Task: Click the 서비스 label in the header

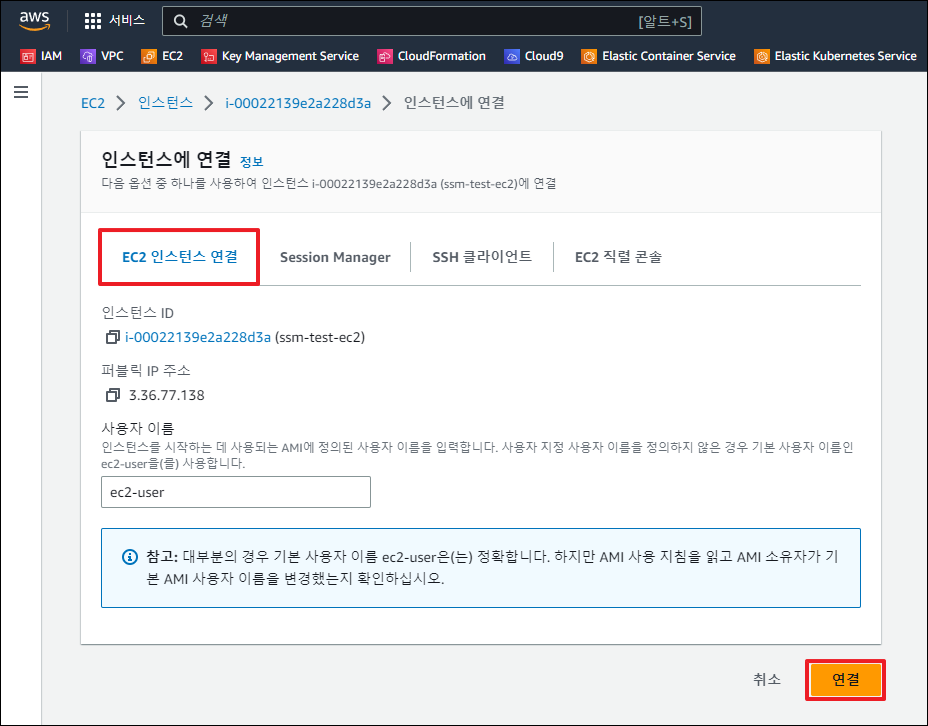Action: 127,21
